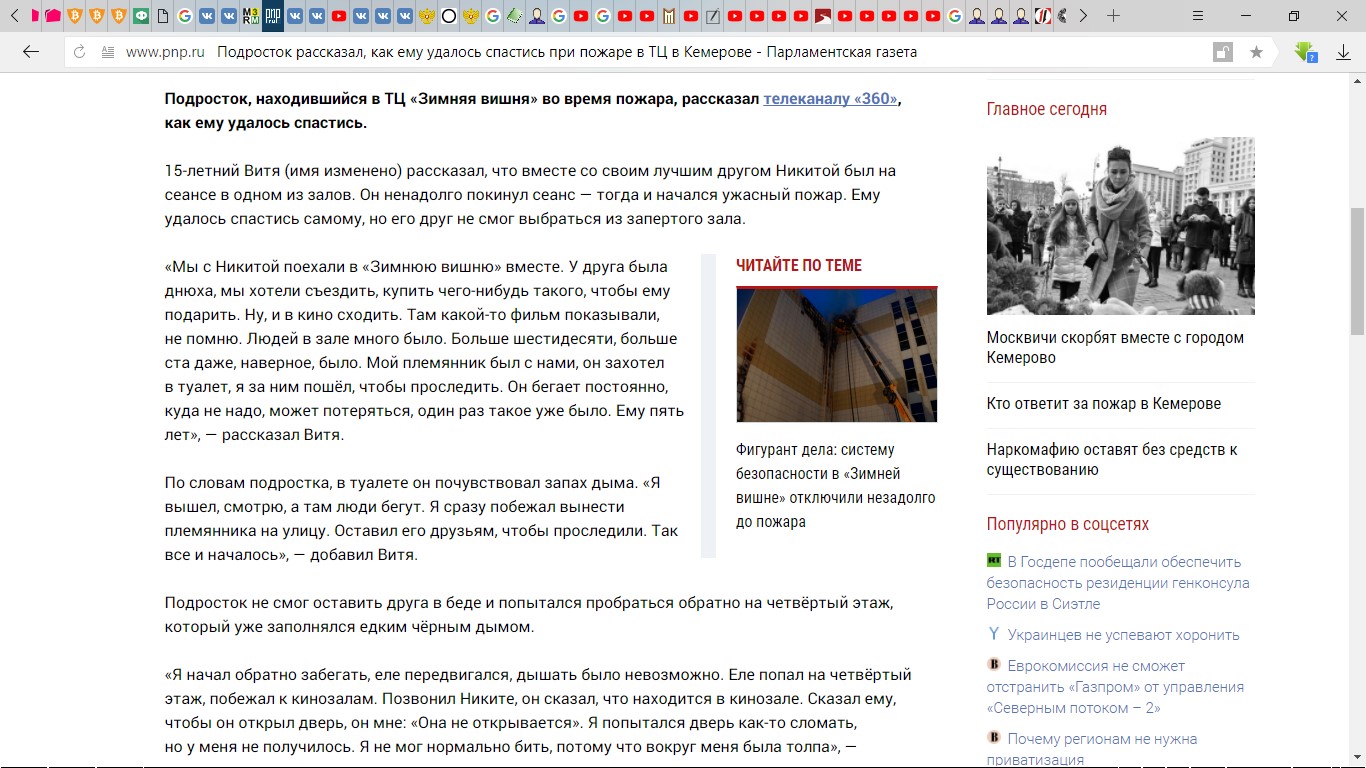Click the page's vertical scrollbar thumb
Image resolution: width=1366 pixels, height=768 pixels.
pos(1357,270)
